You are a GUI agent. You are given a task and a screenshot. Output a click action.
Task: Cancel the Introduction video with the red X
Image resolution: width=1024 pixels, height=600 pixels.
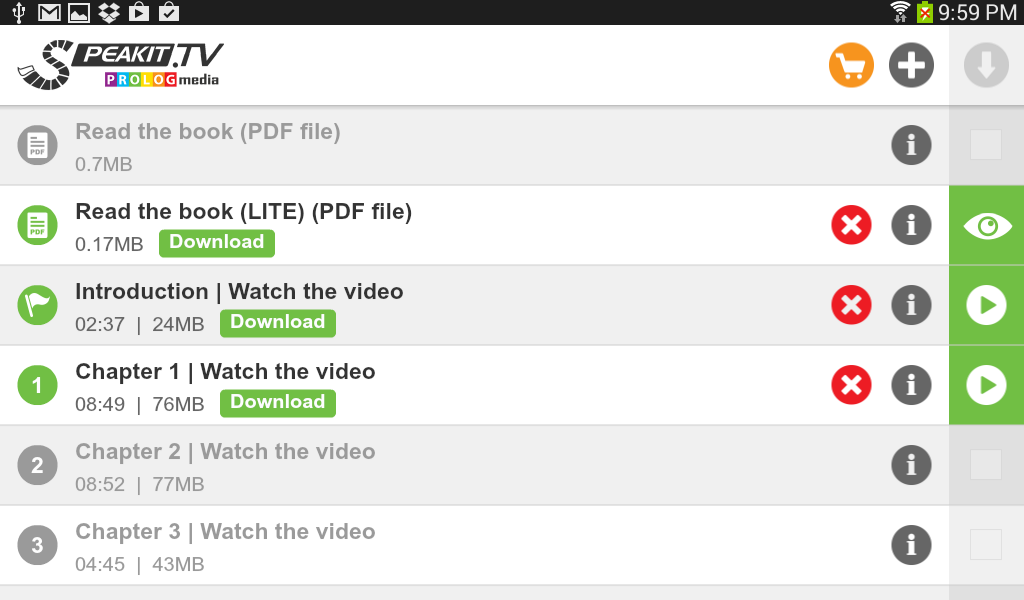851,305
